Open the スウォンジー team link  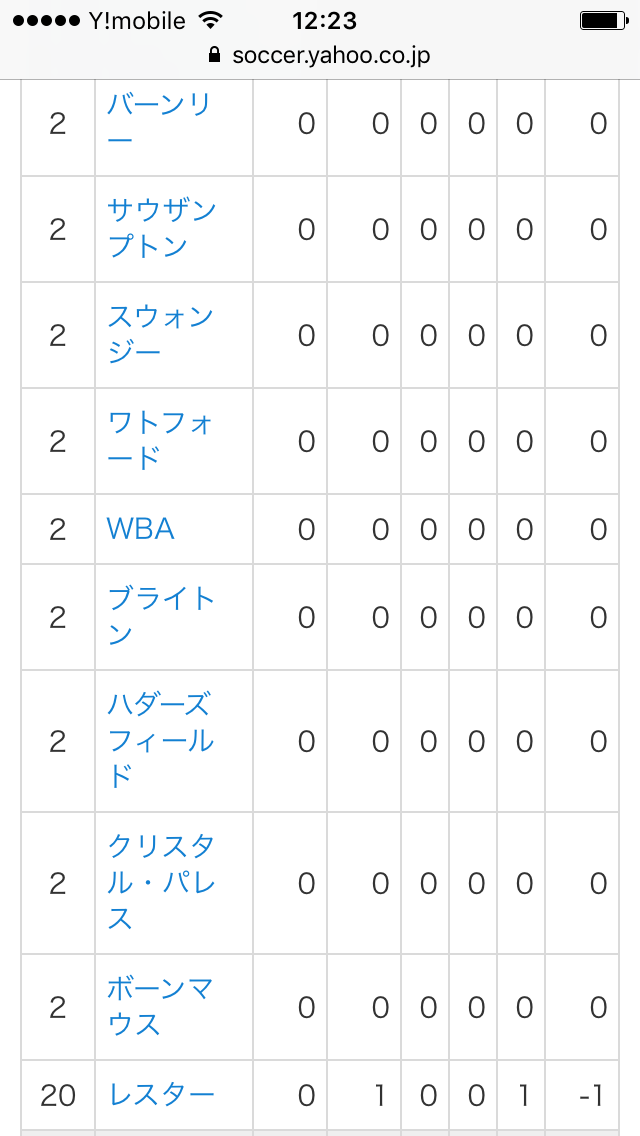point(160,335)
